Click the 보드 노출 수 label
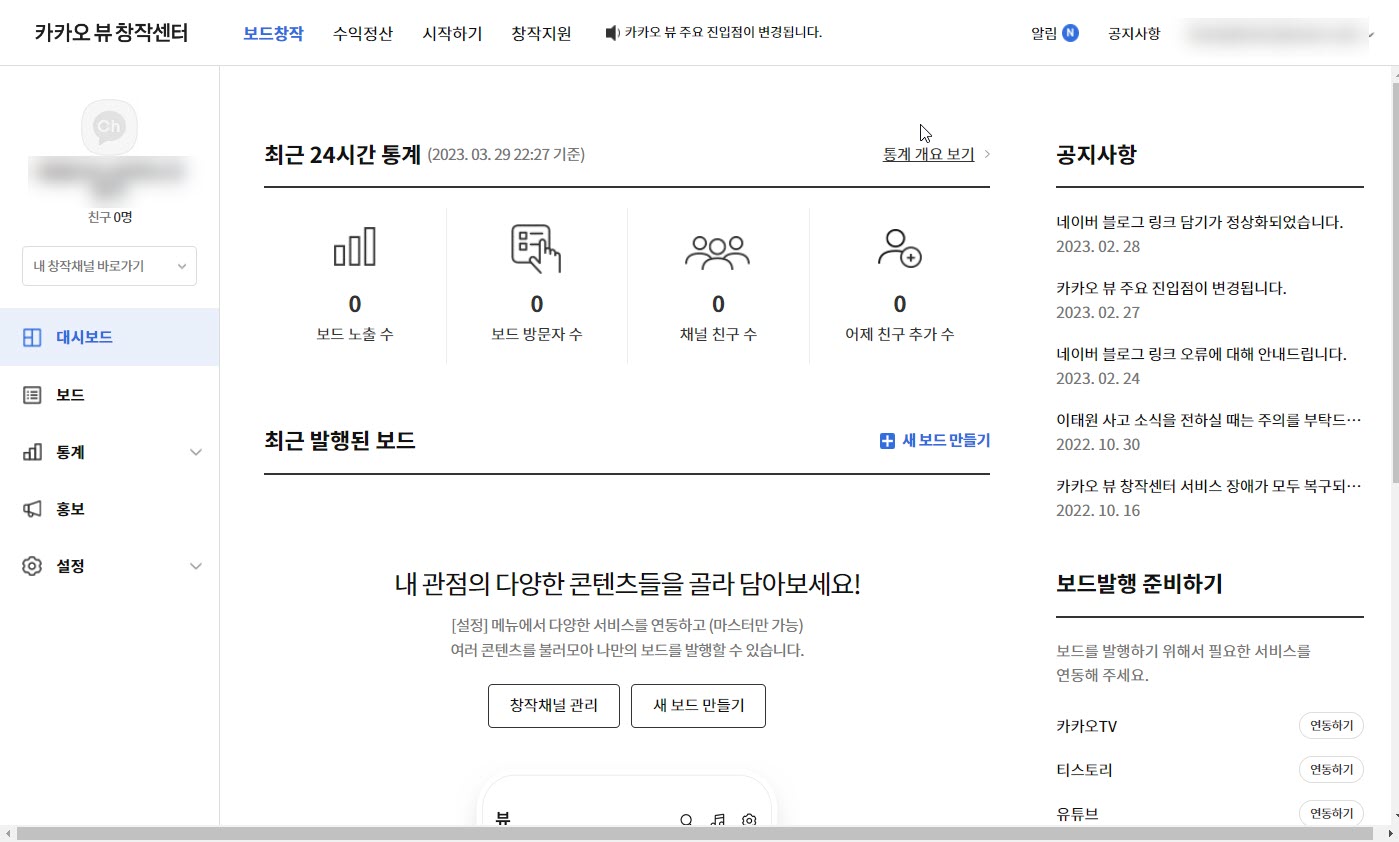 click(x=355, y=334)
